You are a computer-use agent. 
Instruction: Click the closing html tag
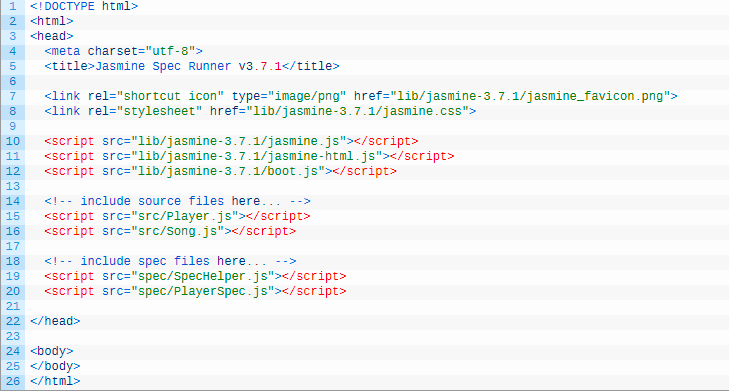pyautogui.click(x=55, y=381)
